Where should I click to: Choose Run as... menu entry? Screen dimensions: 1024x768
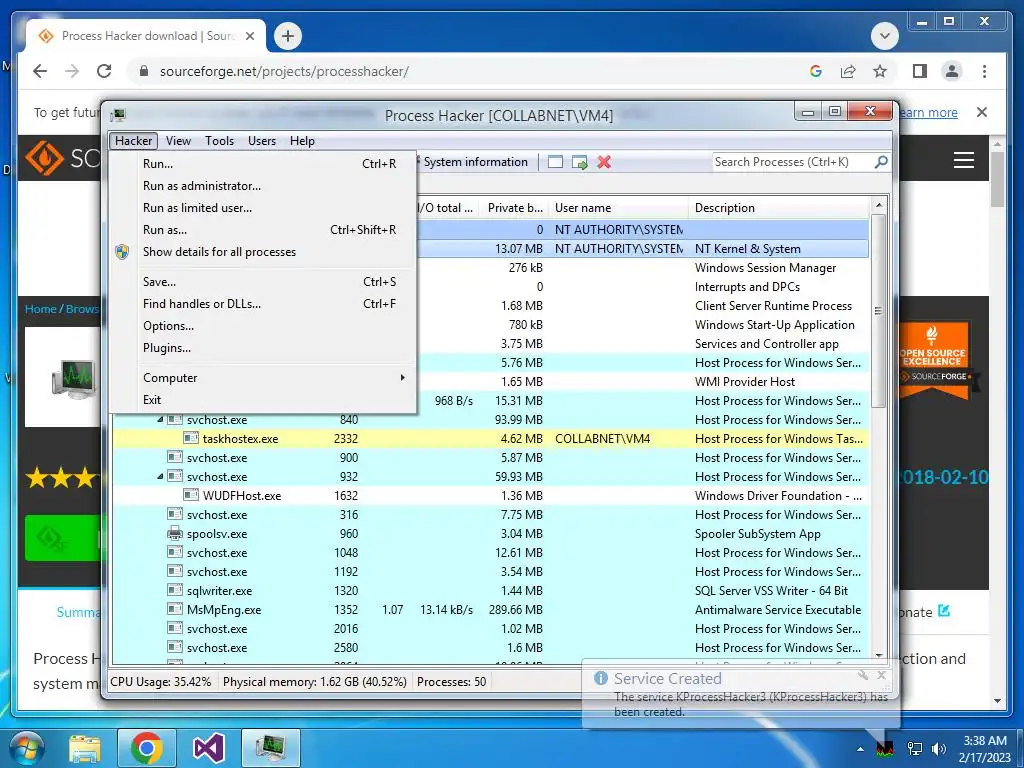point(264,230)
